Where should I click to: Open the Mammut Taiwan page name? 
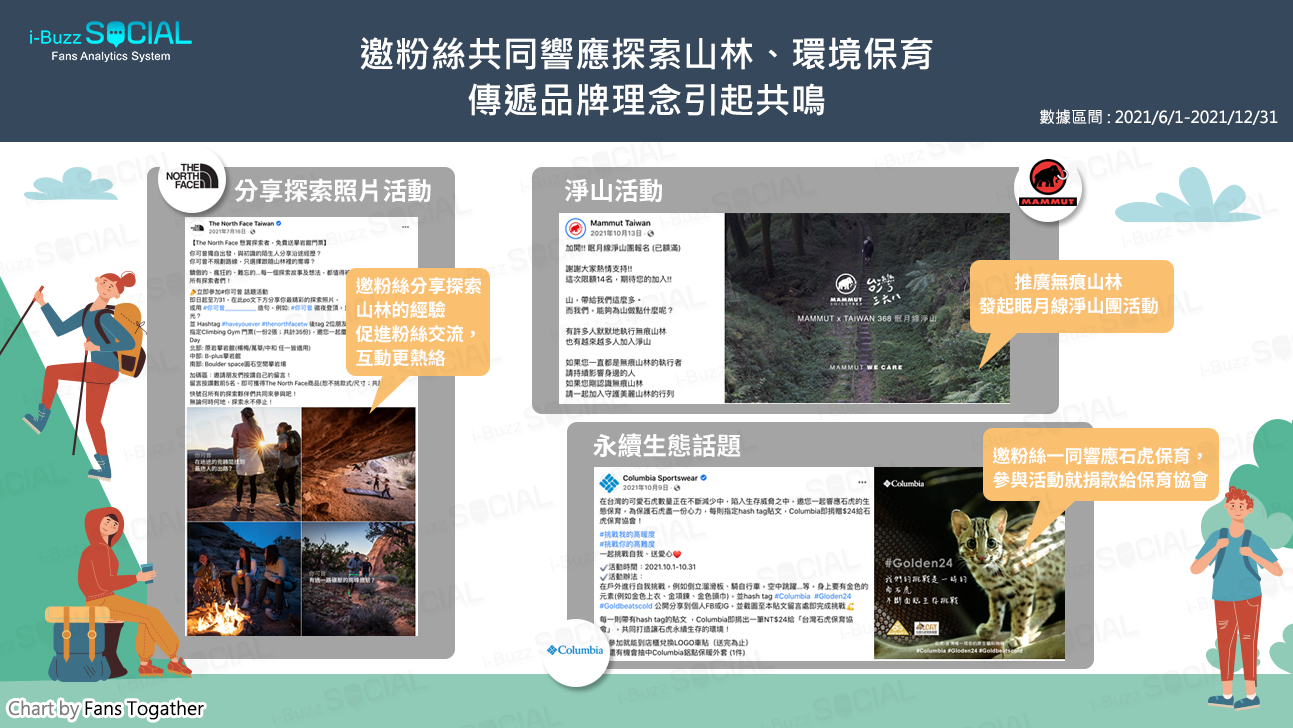[619, 223]
